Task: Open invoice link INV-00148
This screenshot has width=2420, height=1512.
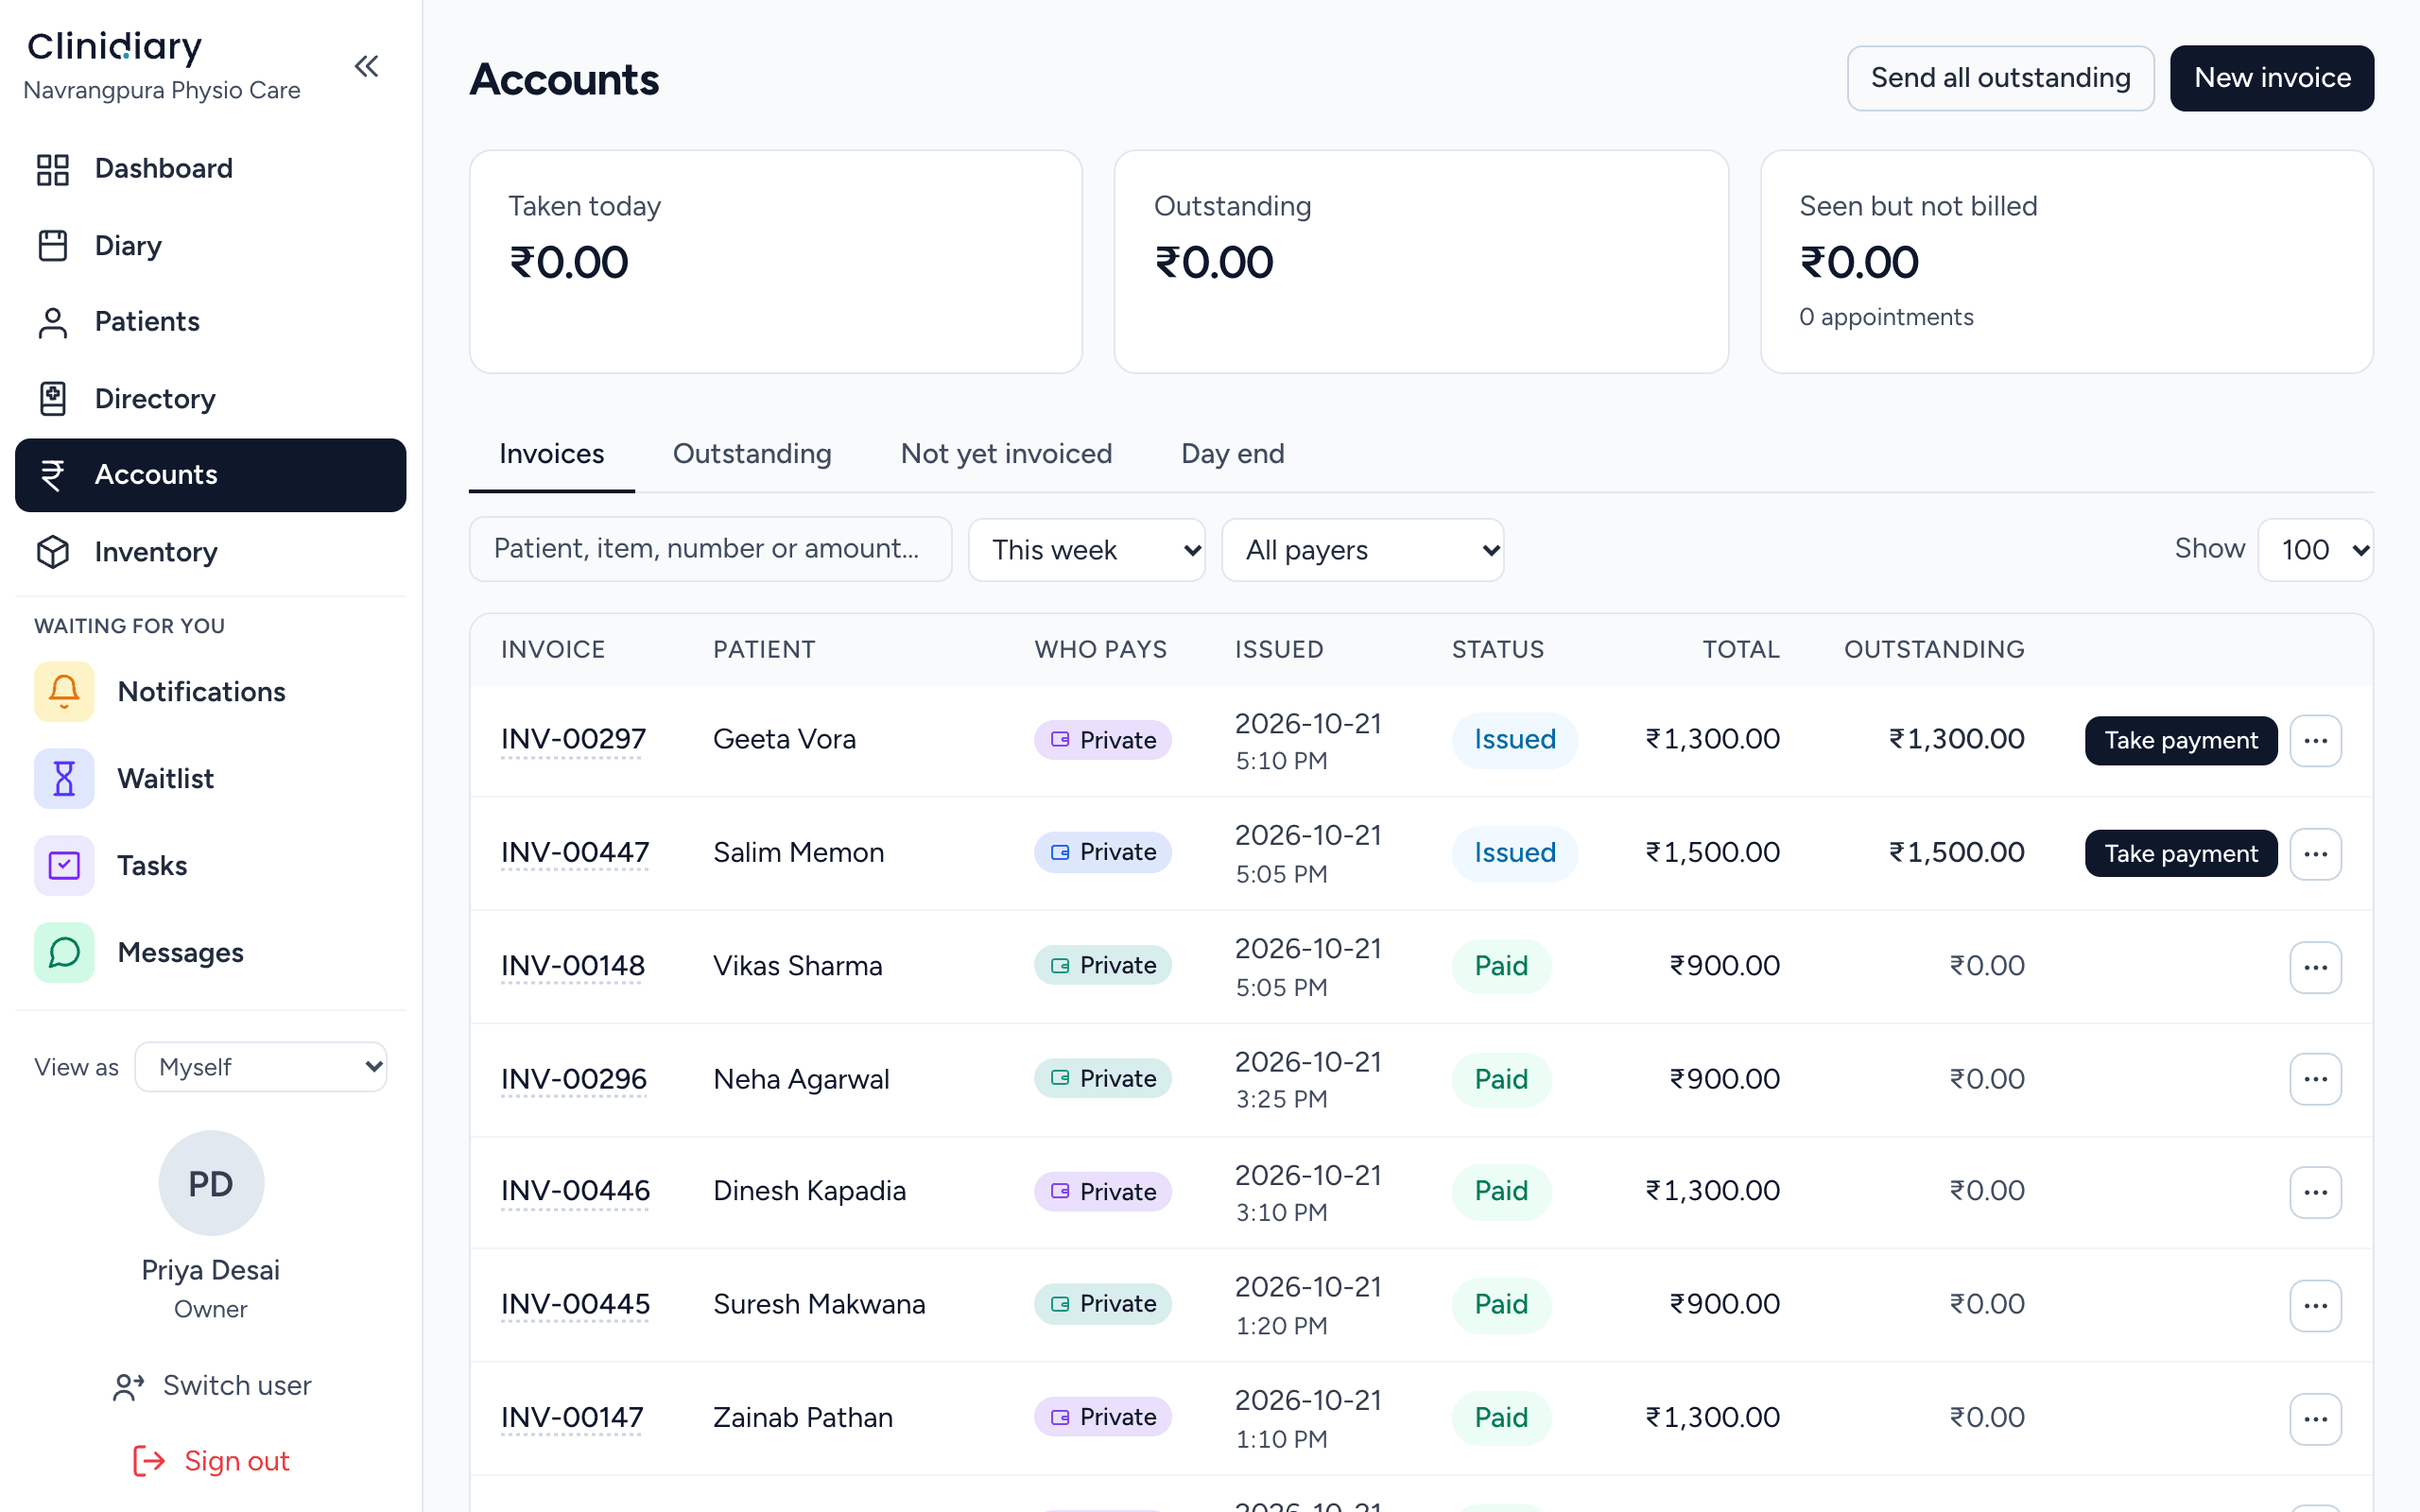Action: pyautogui.click(x=573, y=966)
